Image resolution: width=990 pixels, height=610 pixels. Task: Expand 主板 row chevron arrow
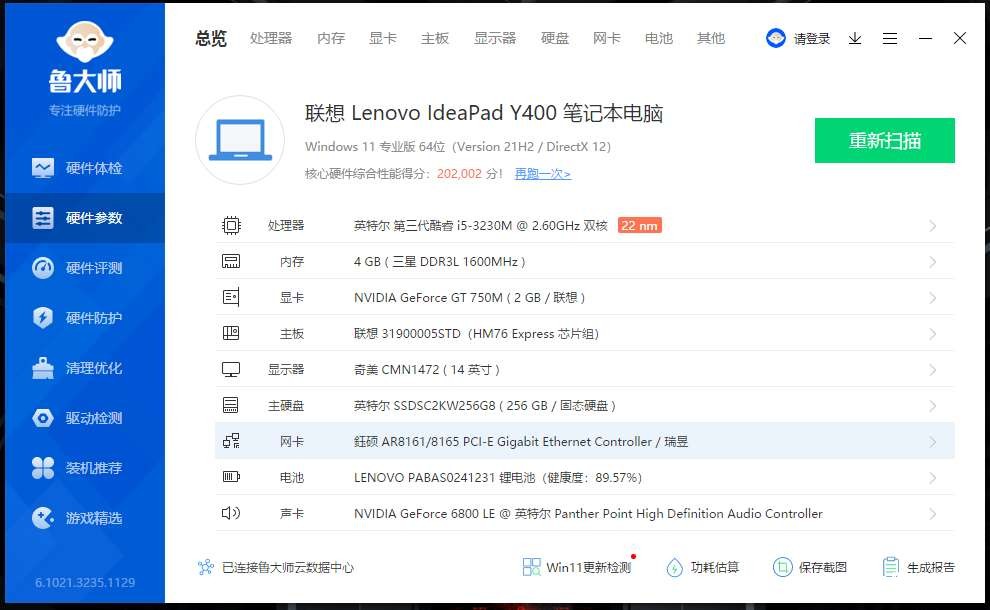pyautogui.click(x=933, y=334)
